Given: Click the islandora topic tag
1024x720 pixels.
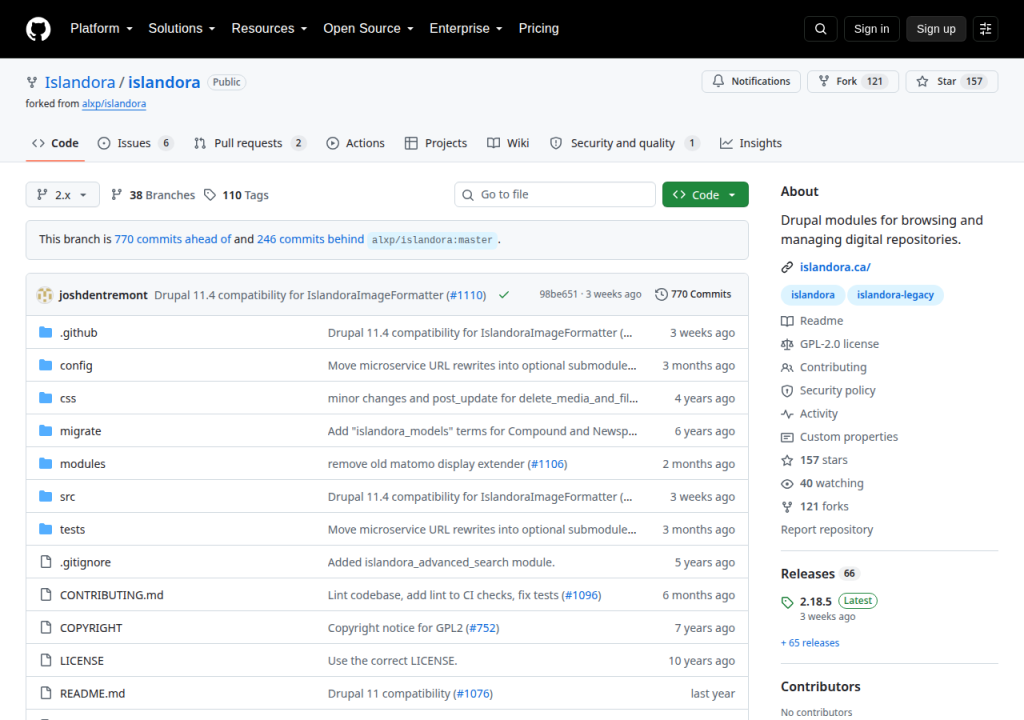Looking at the screenshot, I should 812,295.
